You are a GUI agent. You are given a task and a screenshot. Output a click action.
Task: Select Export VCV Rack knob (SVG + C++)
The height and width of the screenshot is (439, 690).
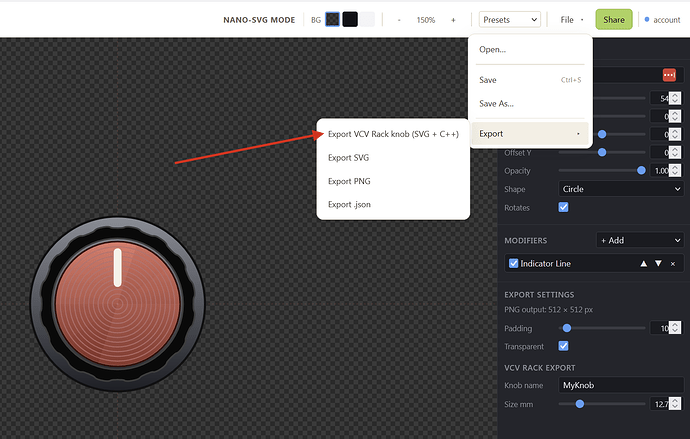click(393, 134)
